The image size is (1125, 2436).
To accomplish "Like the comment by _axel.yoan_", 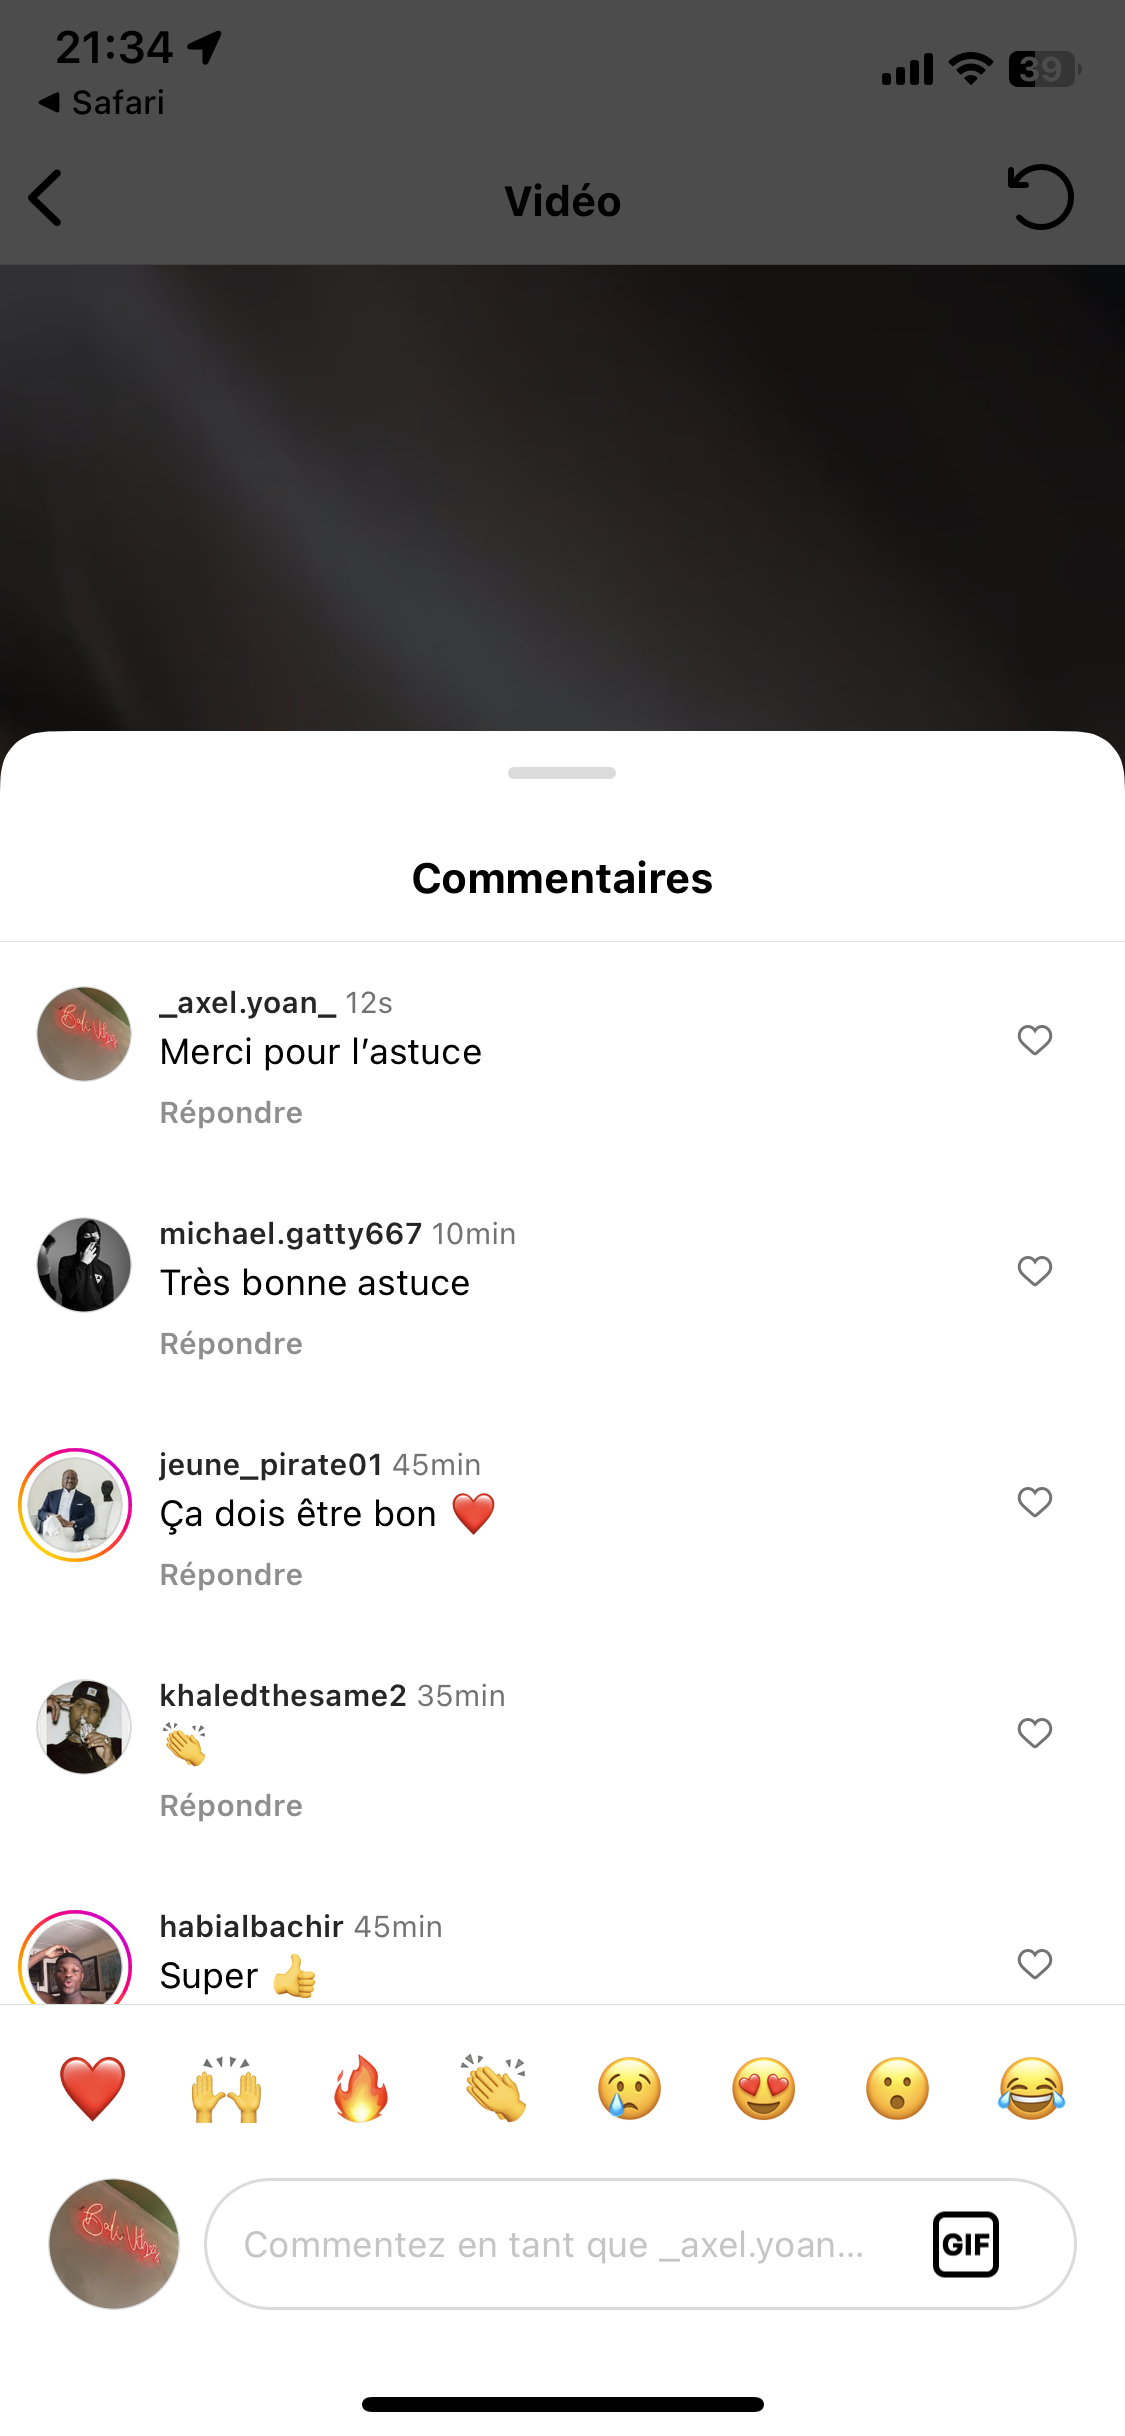I will [1034, 1040].
